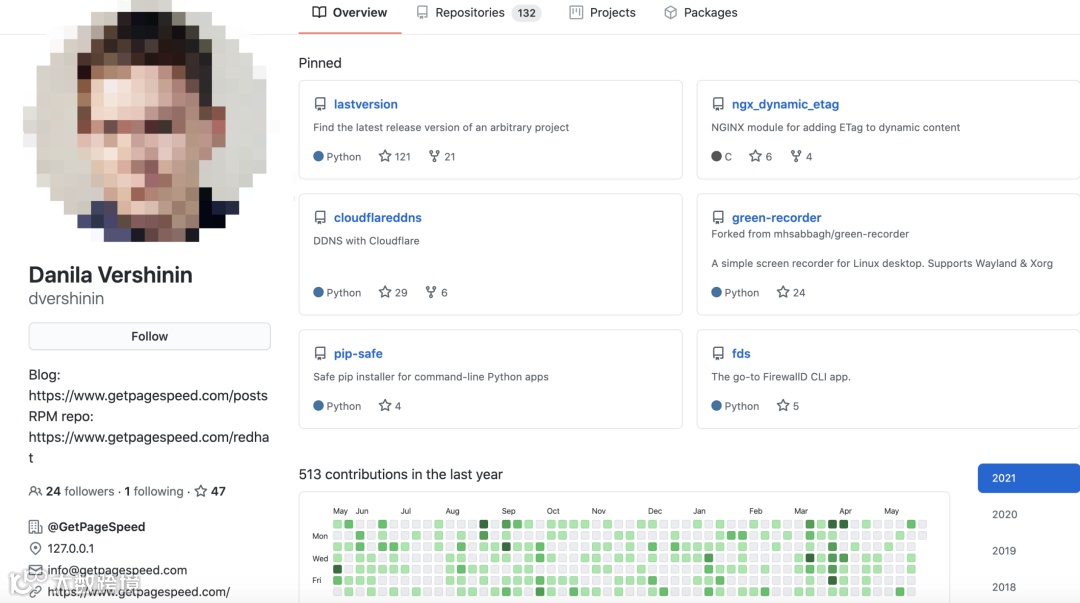The width and height of the screenshot is (1080, 603).
Task: Switch to the Repositories tab
Action: point(477,13)
